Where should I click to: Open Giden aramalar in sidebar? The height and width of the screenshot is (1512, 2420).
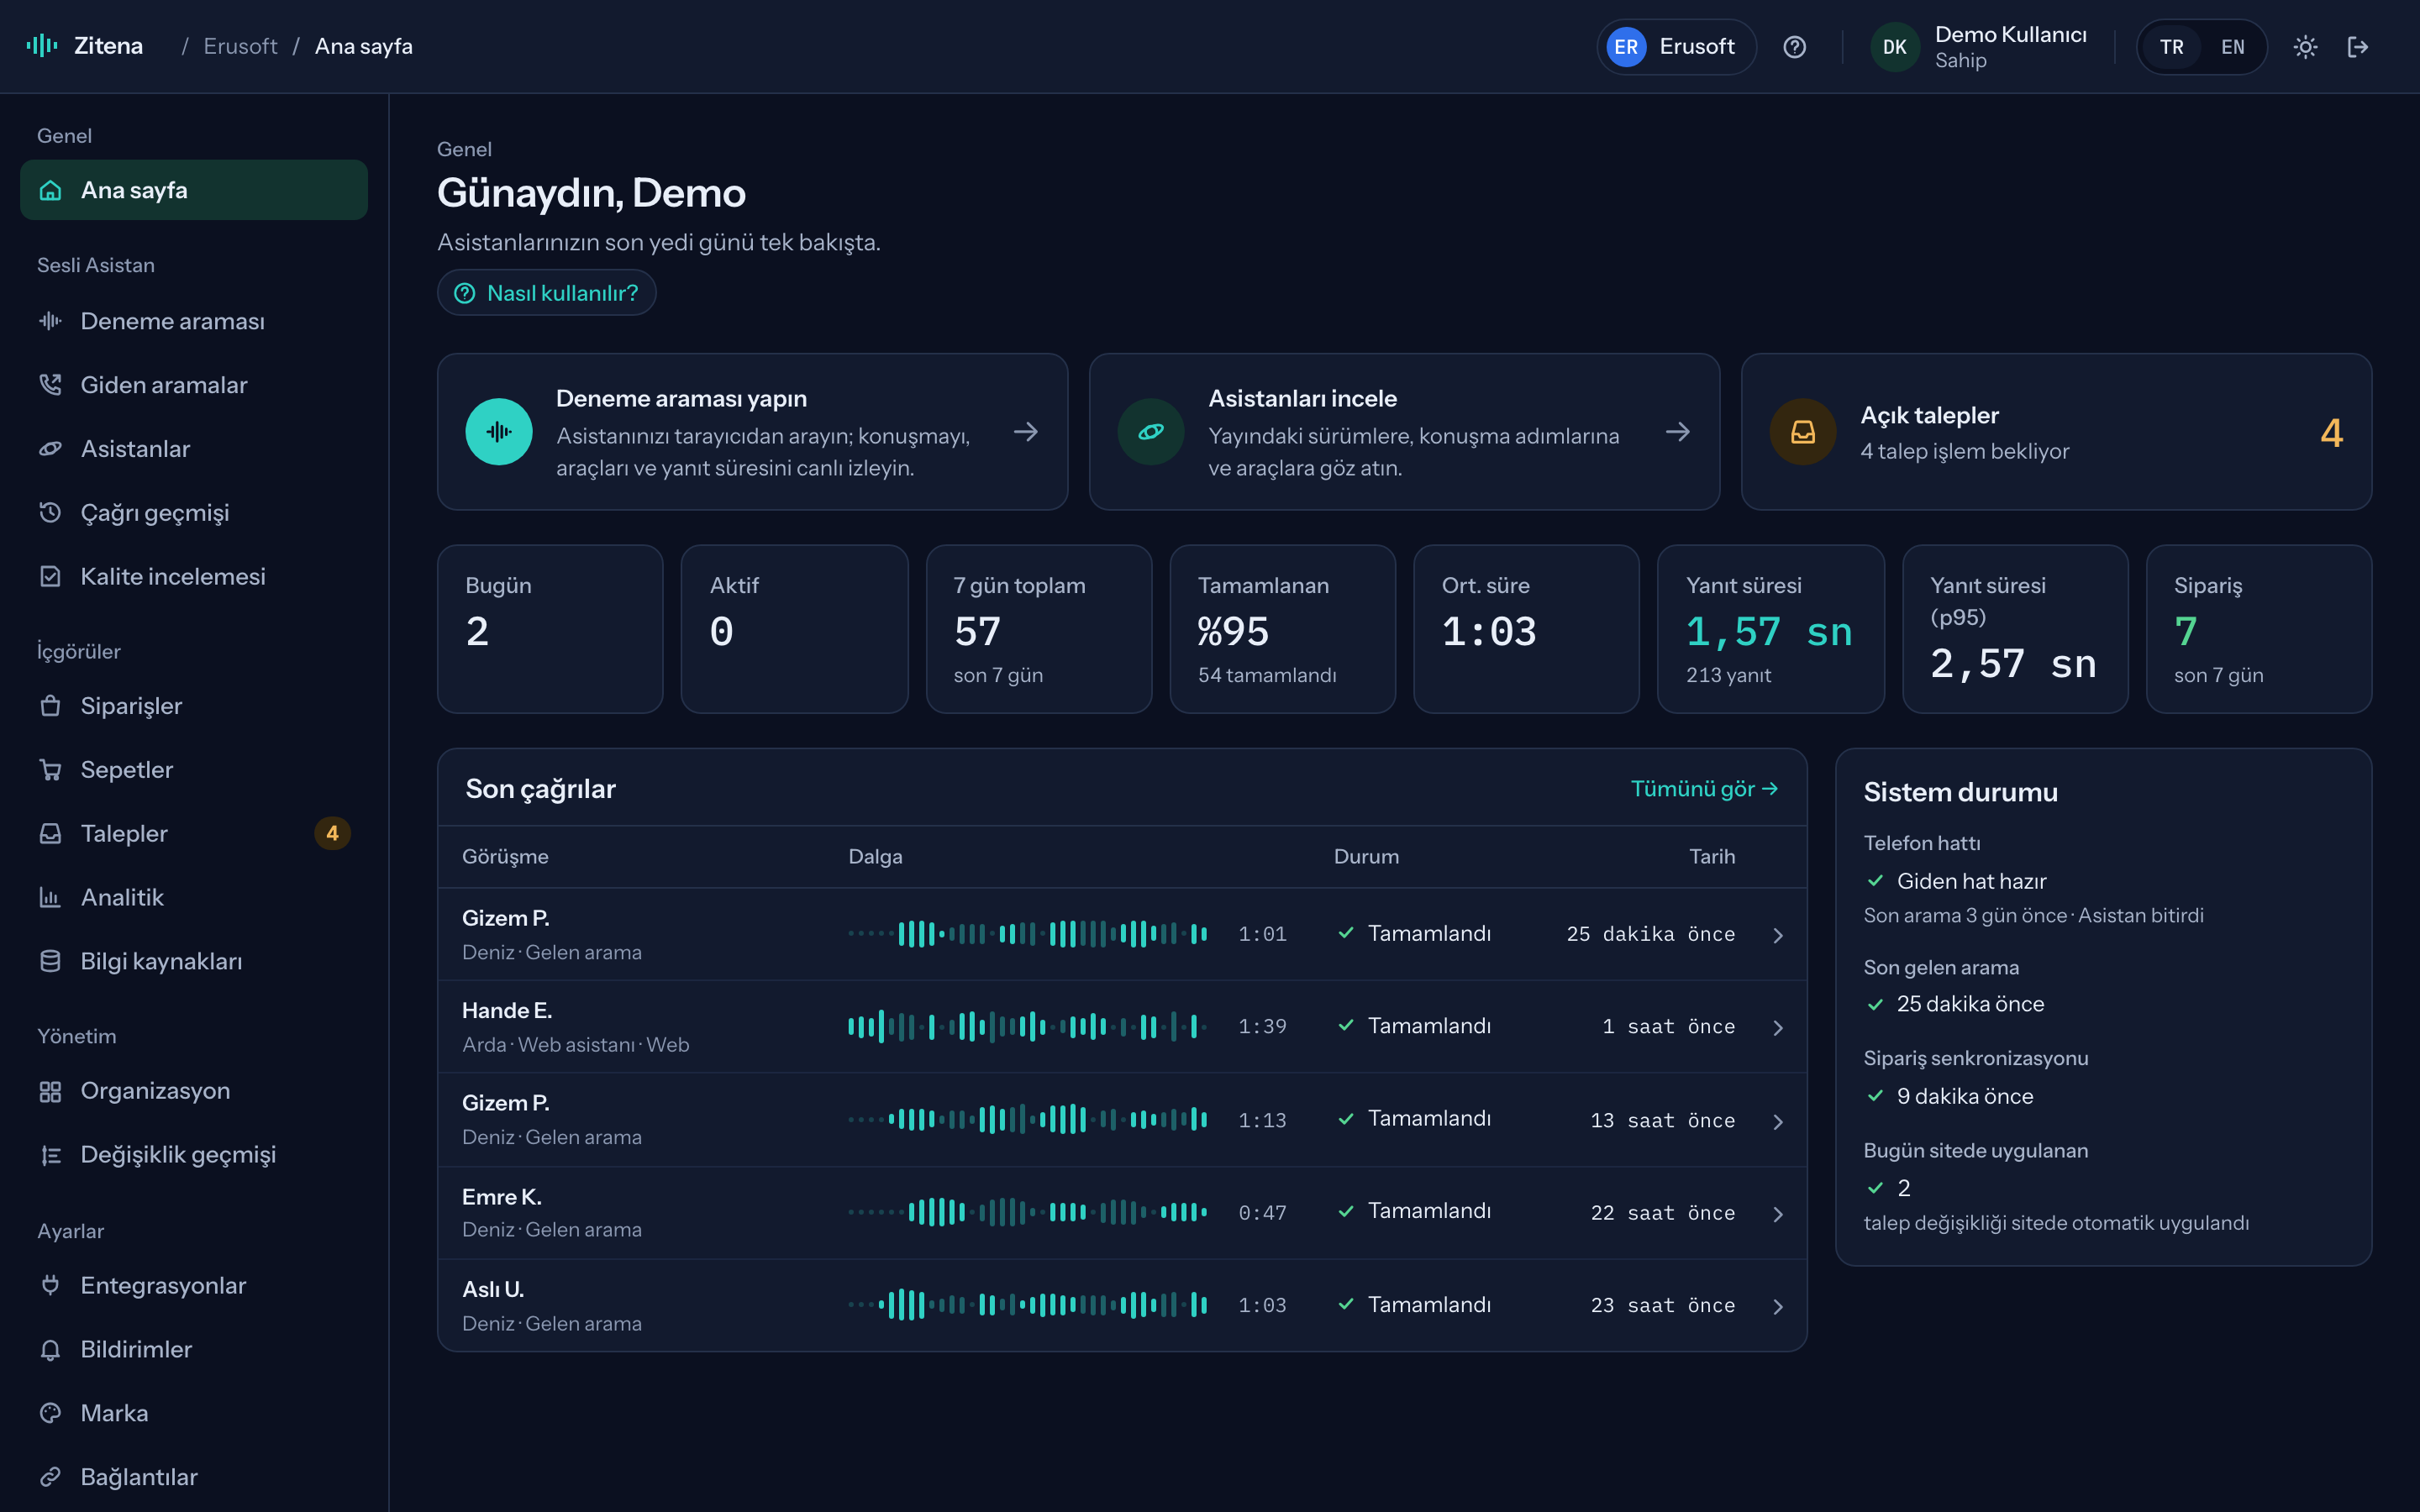tap(194, 385)
